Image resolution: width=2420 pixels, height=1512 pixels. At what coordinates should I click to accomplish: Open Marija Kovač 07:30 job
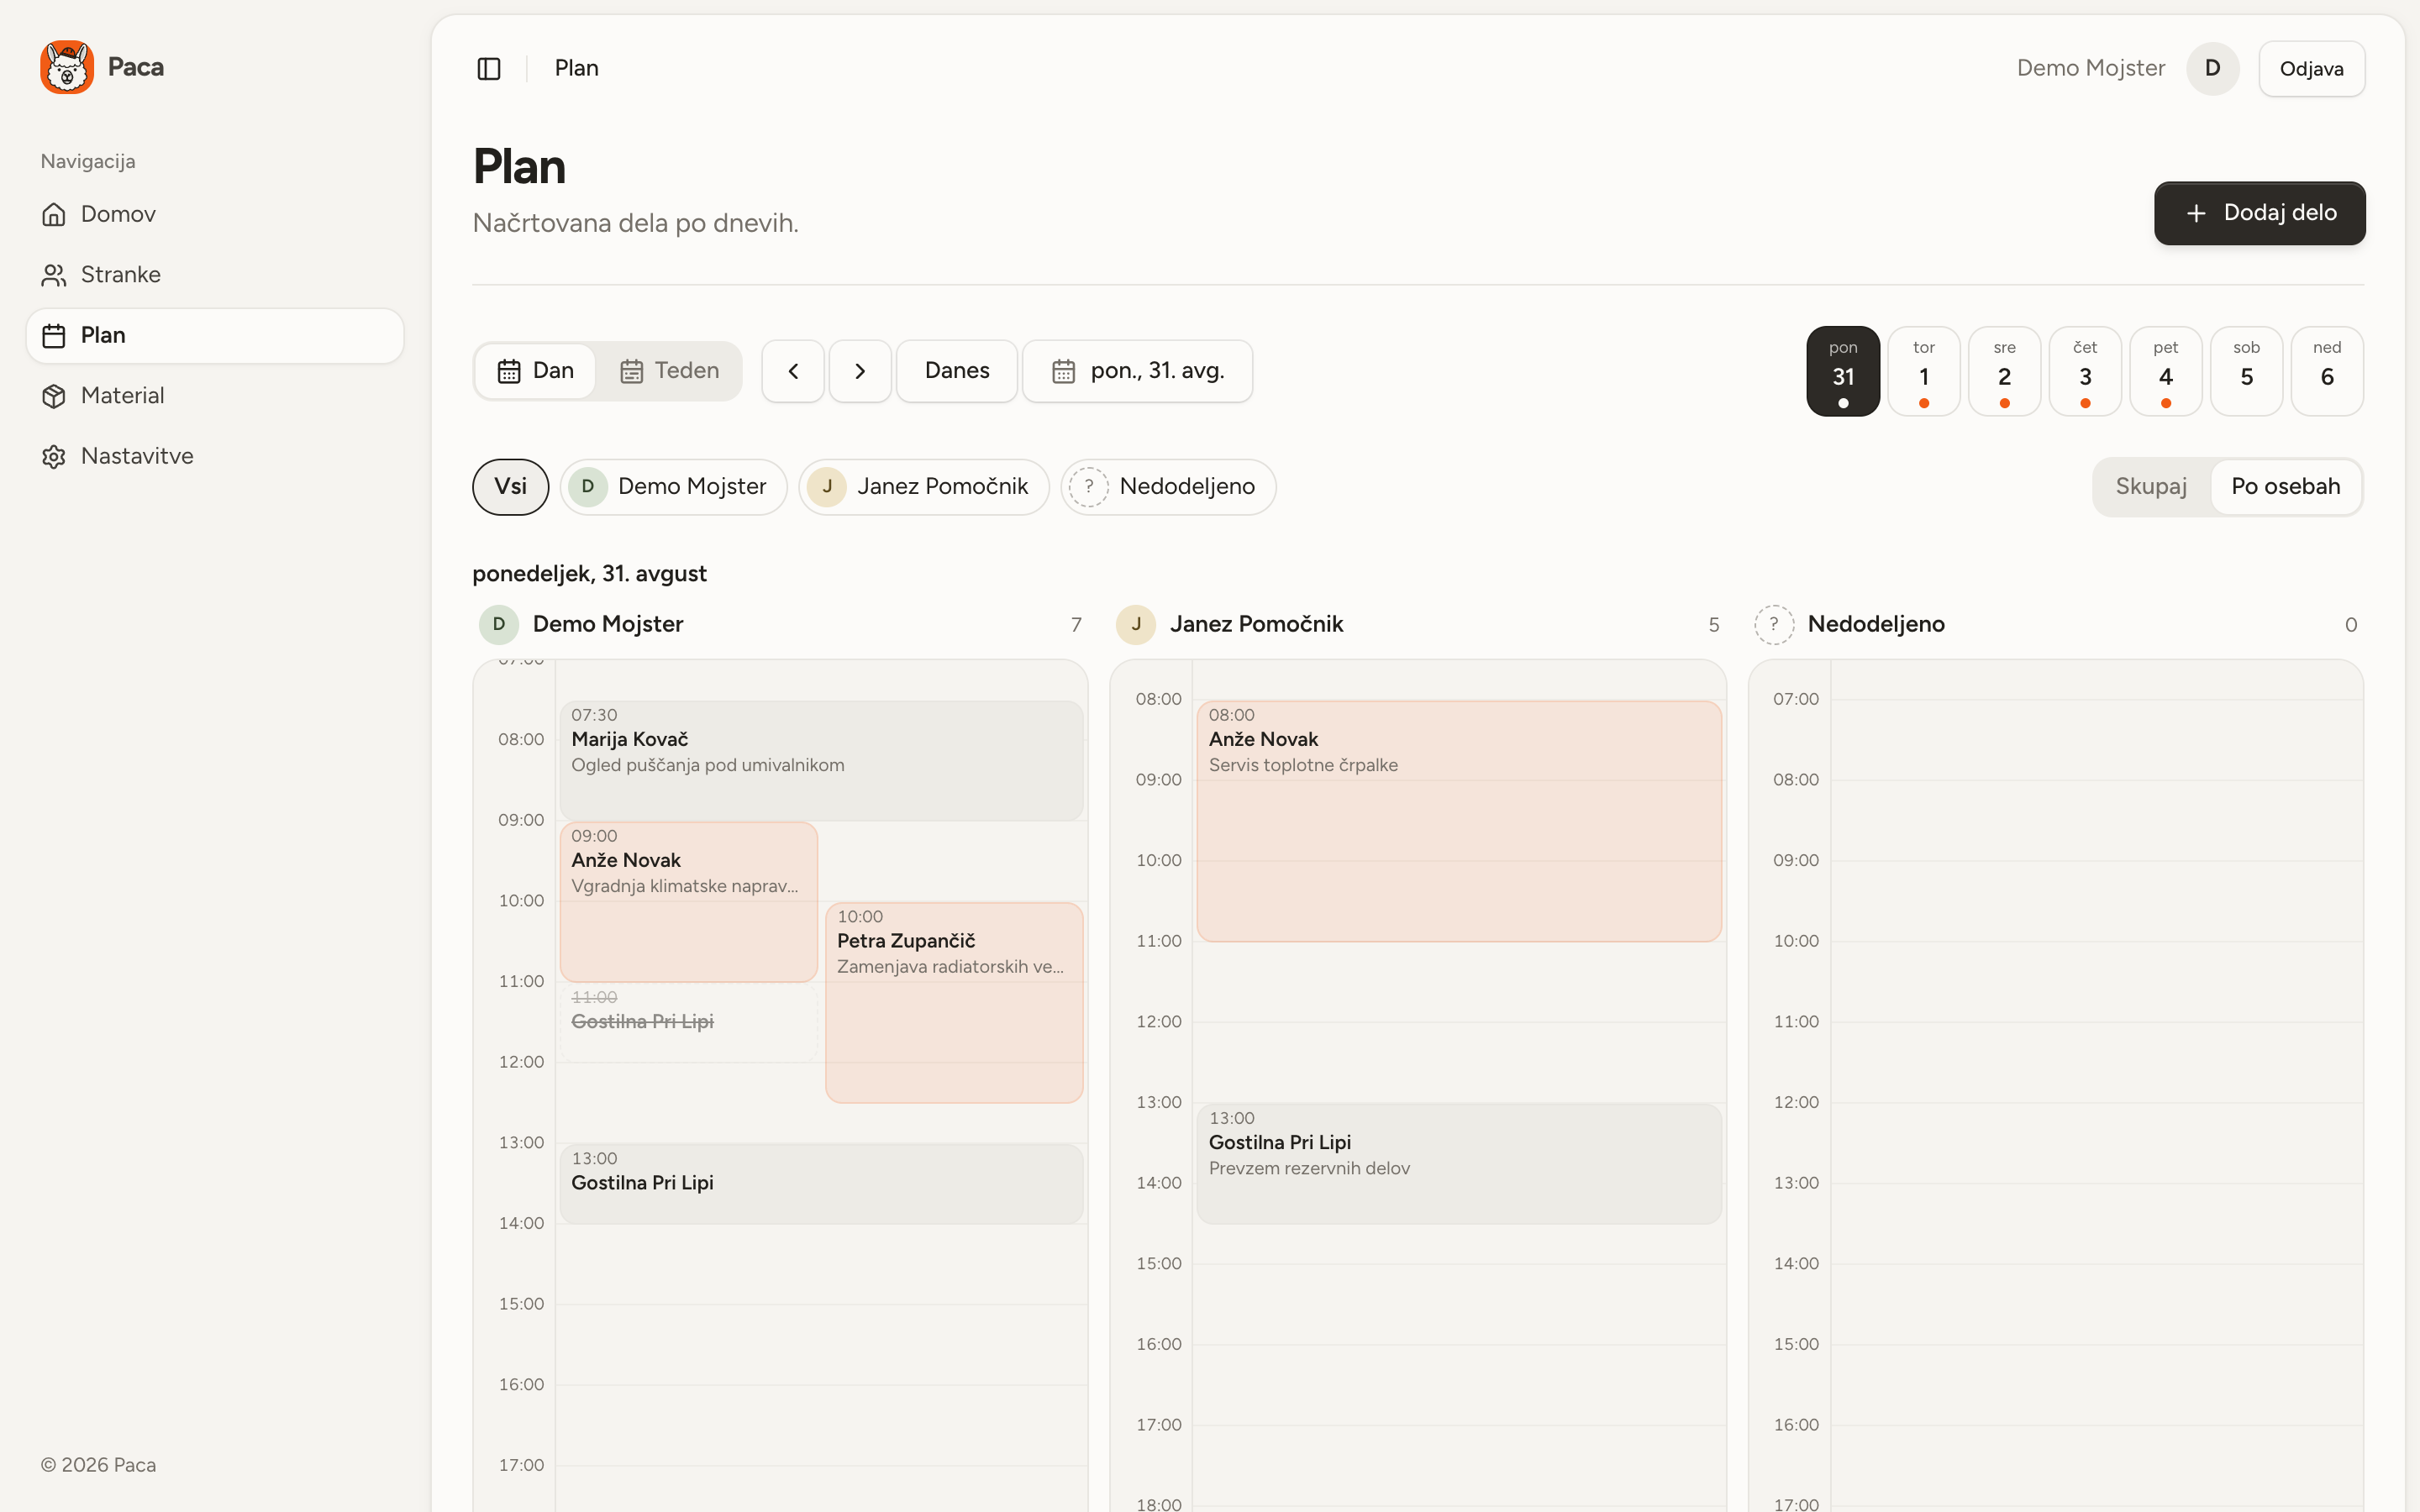[821, 761]
